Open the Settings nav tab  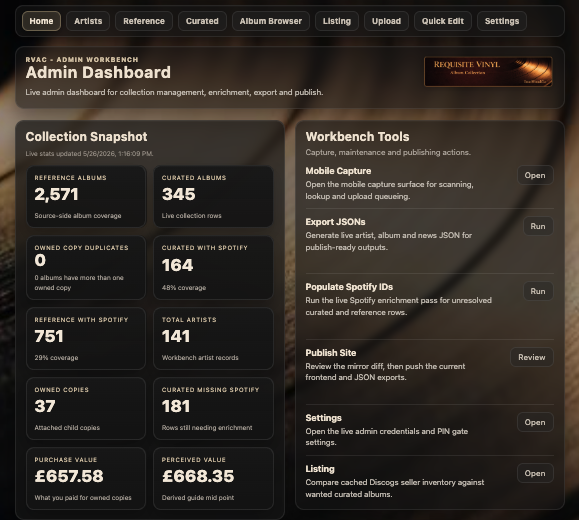(x=502, y=21)
